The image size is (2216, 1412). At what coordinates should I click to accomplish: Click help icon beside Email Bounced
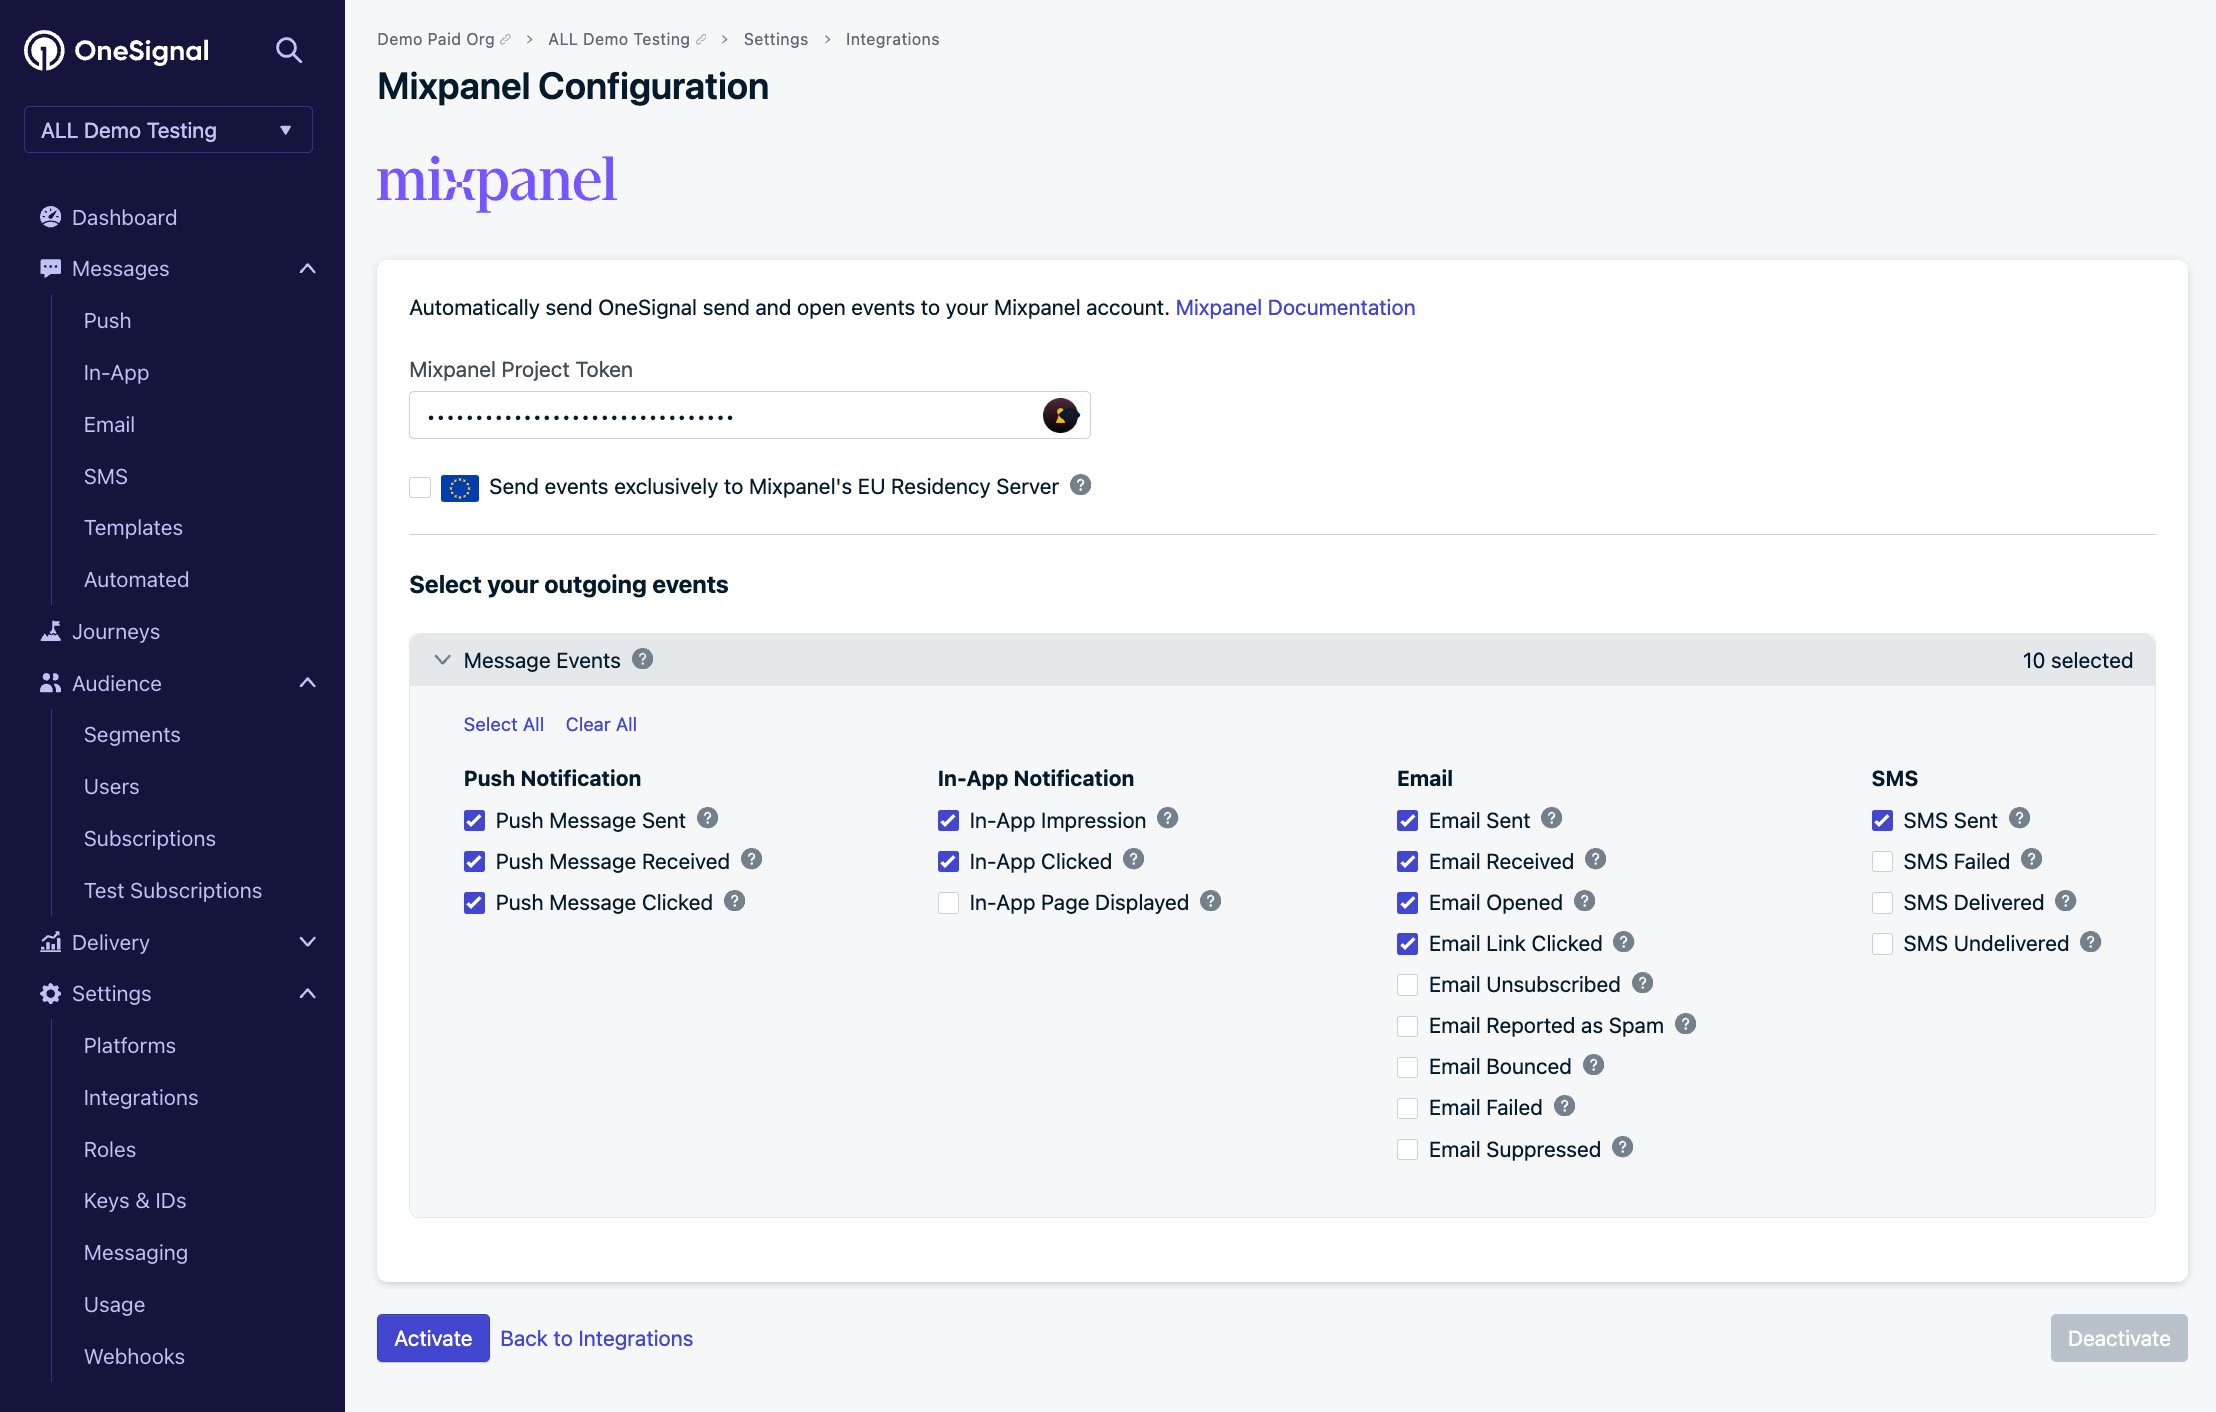(1594, 1064)
